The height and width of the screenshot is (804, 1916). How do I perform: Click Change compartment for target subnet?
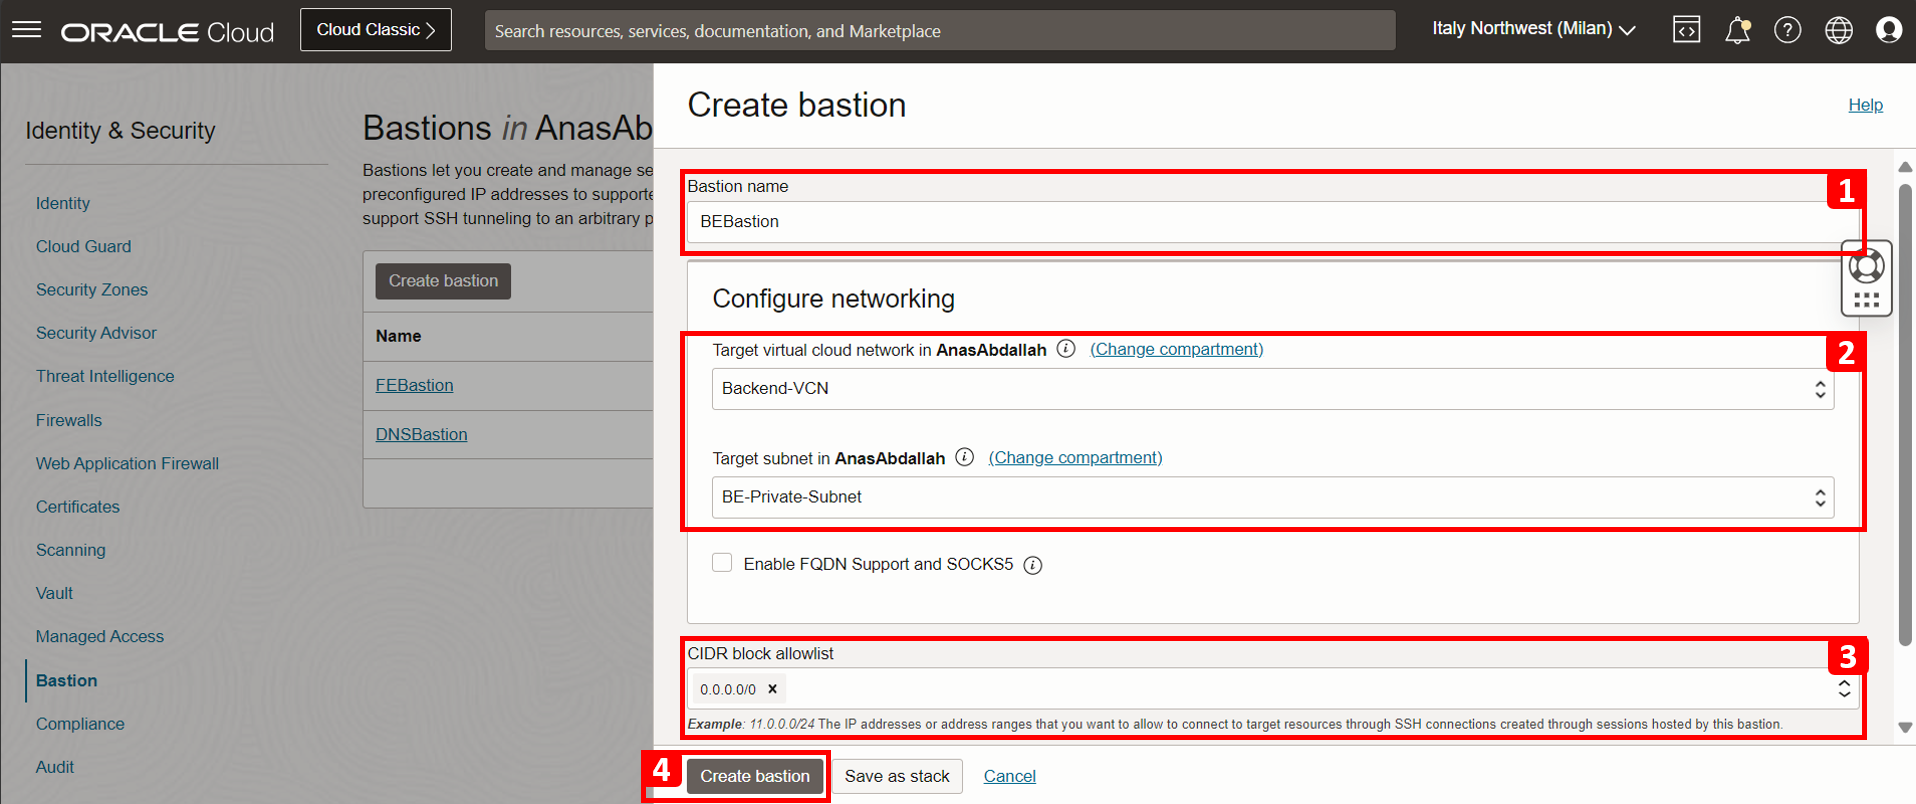tap(1075, 457)
